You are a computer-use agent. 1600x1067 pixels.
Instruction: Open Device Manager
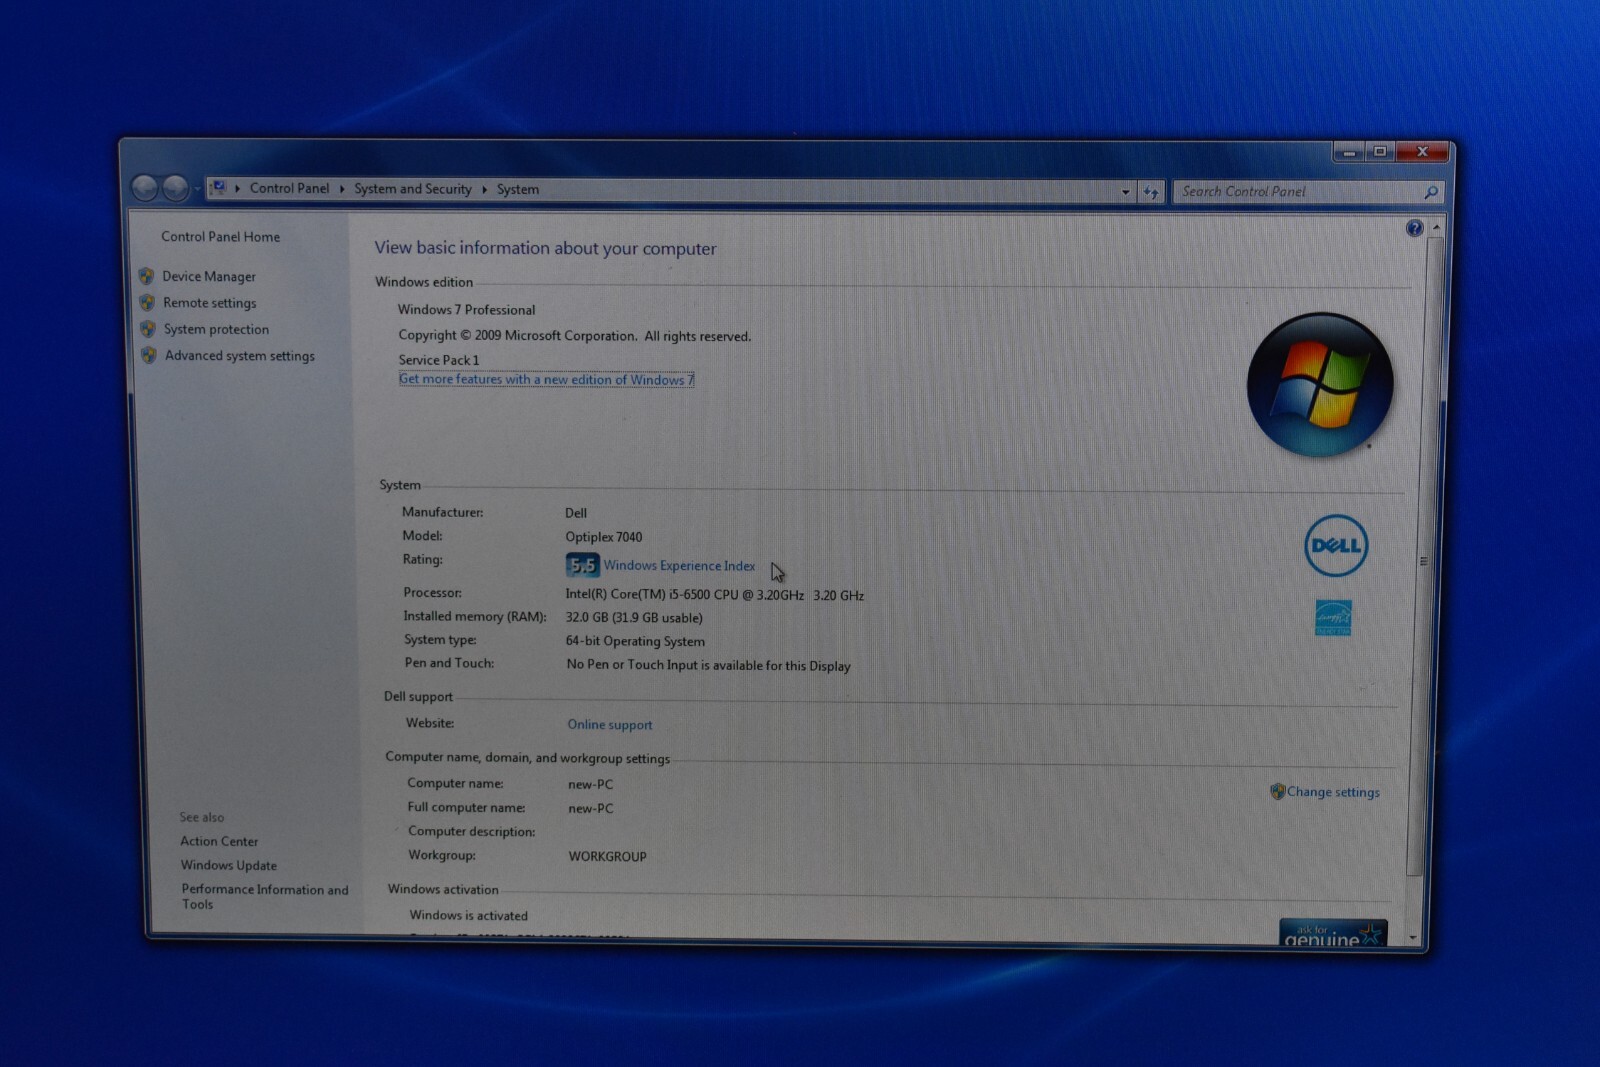click(209, 277)
